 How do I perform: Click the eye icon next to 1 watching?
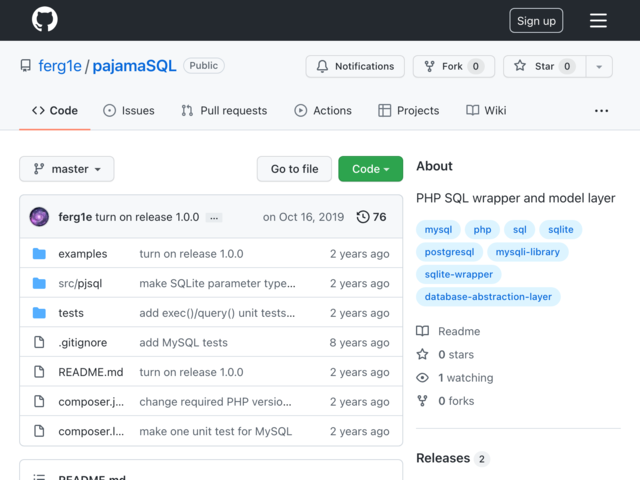422,378
